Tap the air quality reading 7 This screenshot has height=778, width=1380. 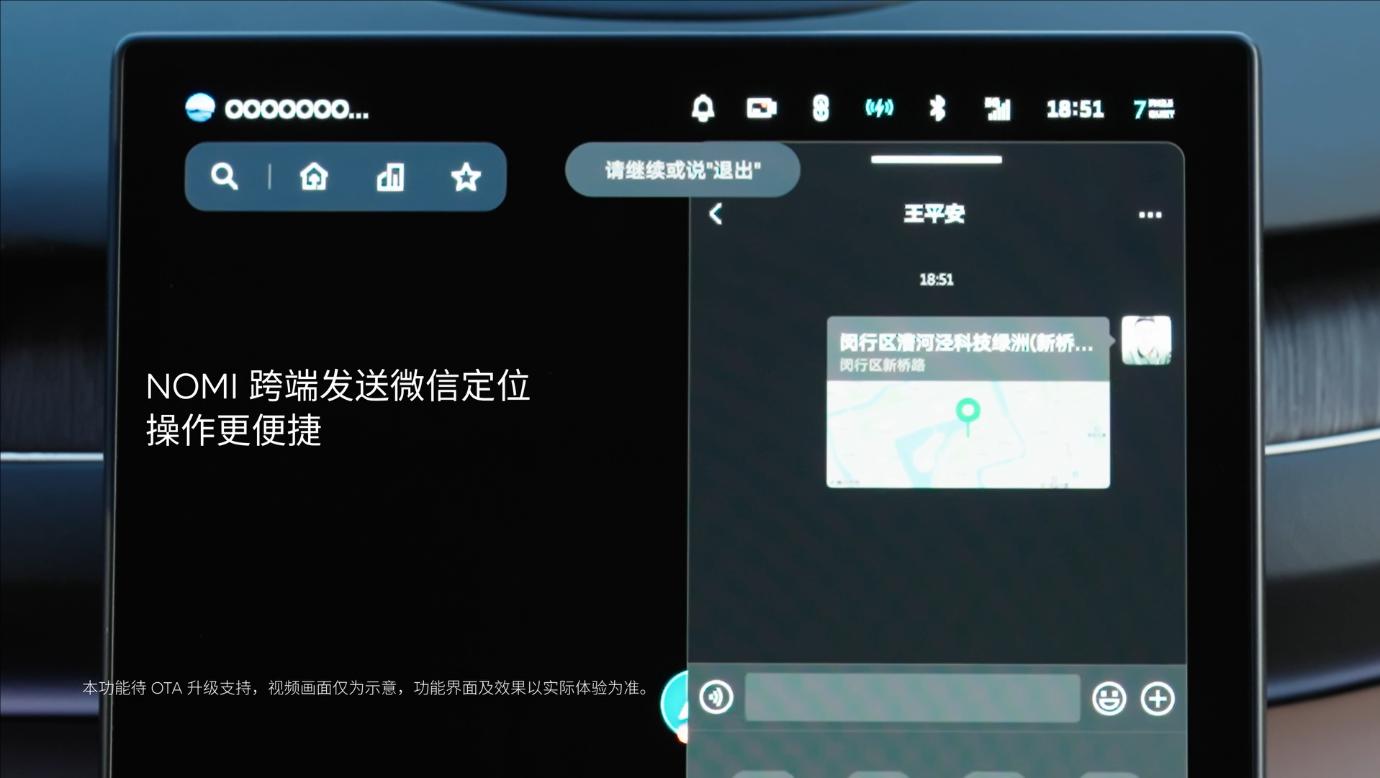(x=1153, y=109)
